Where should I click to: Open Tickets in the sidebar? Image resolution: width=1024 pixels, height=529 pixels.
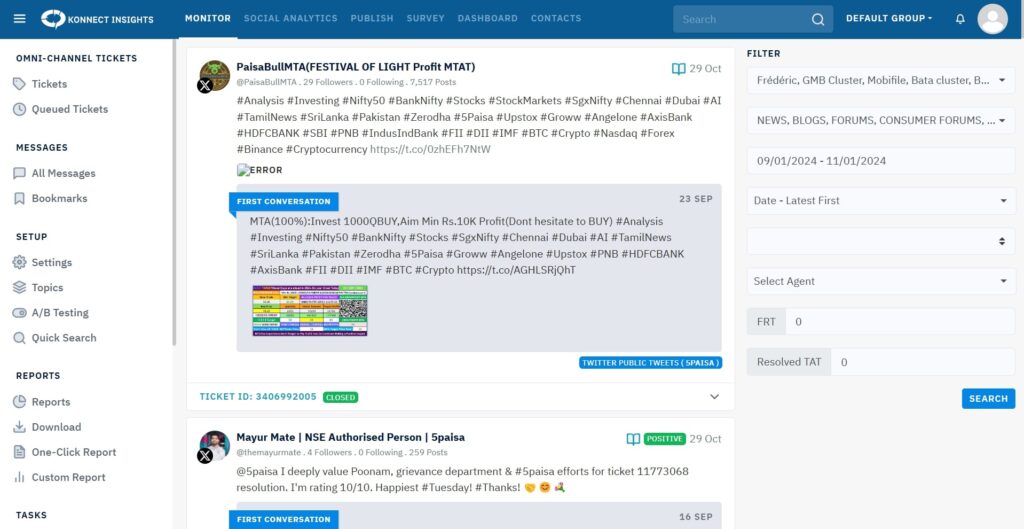tap(49, 84)
